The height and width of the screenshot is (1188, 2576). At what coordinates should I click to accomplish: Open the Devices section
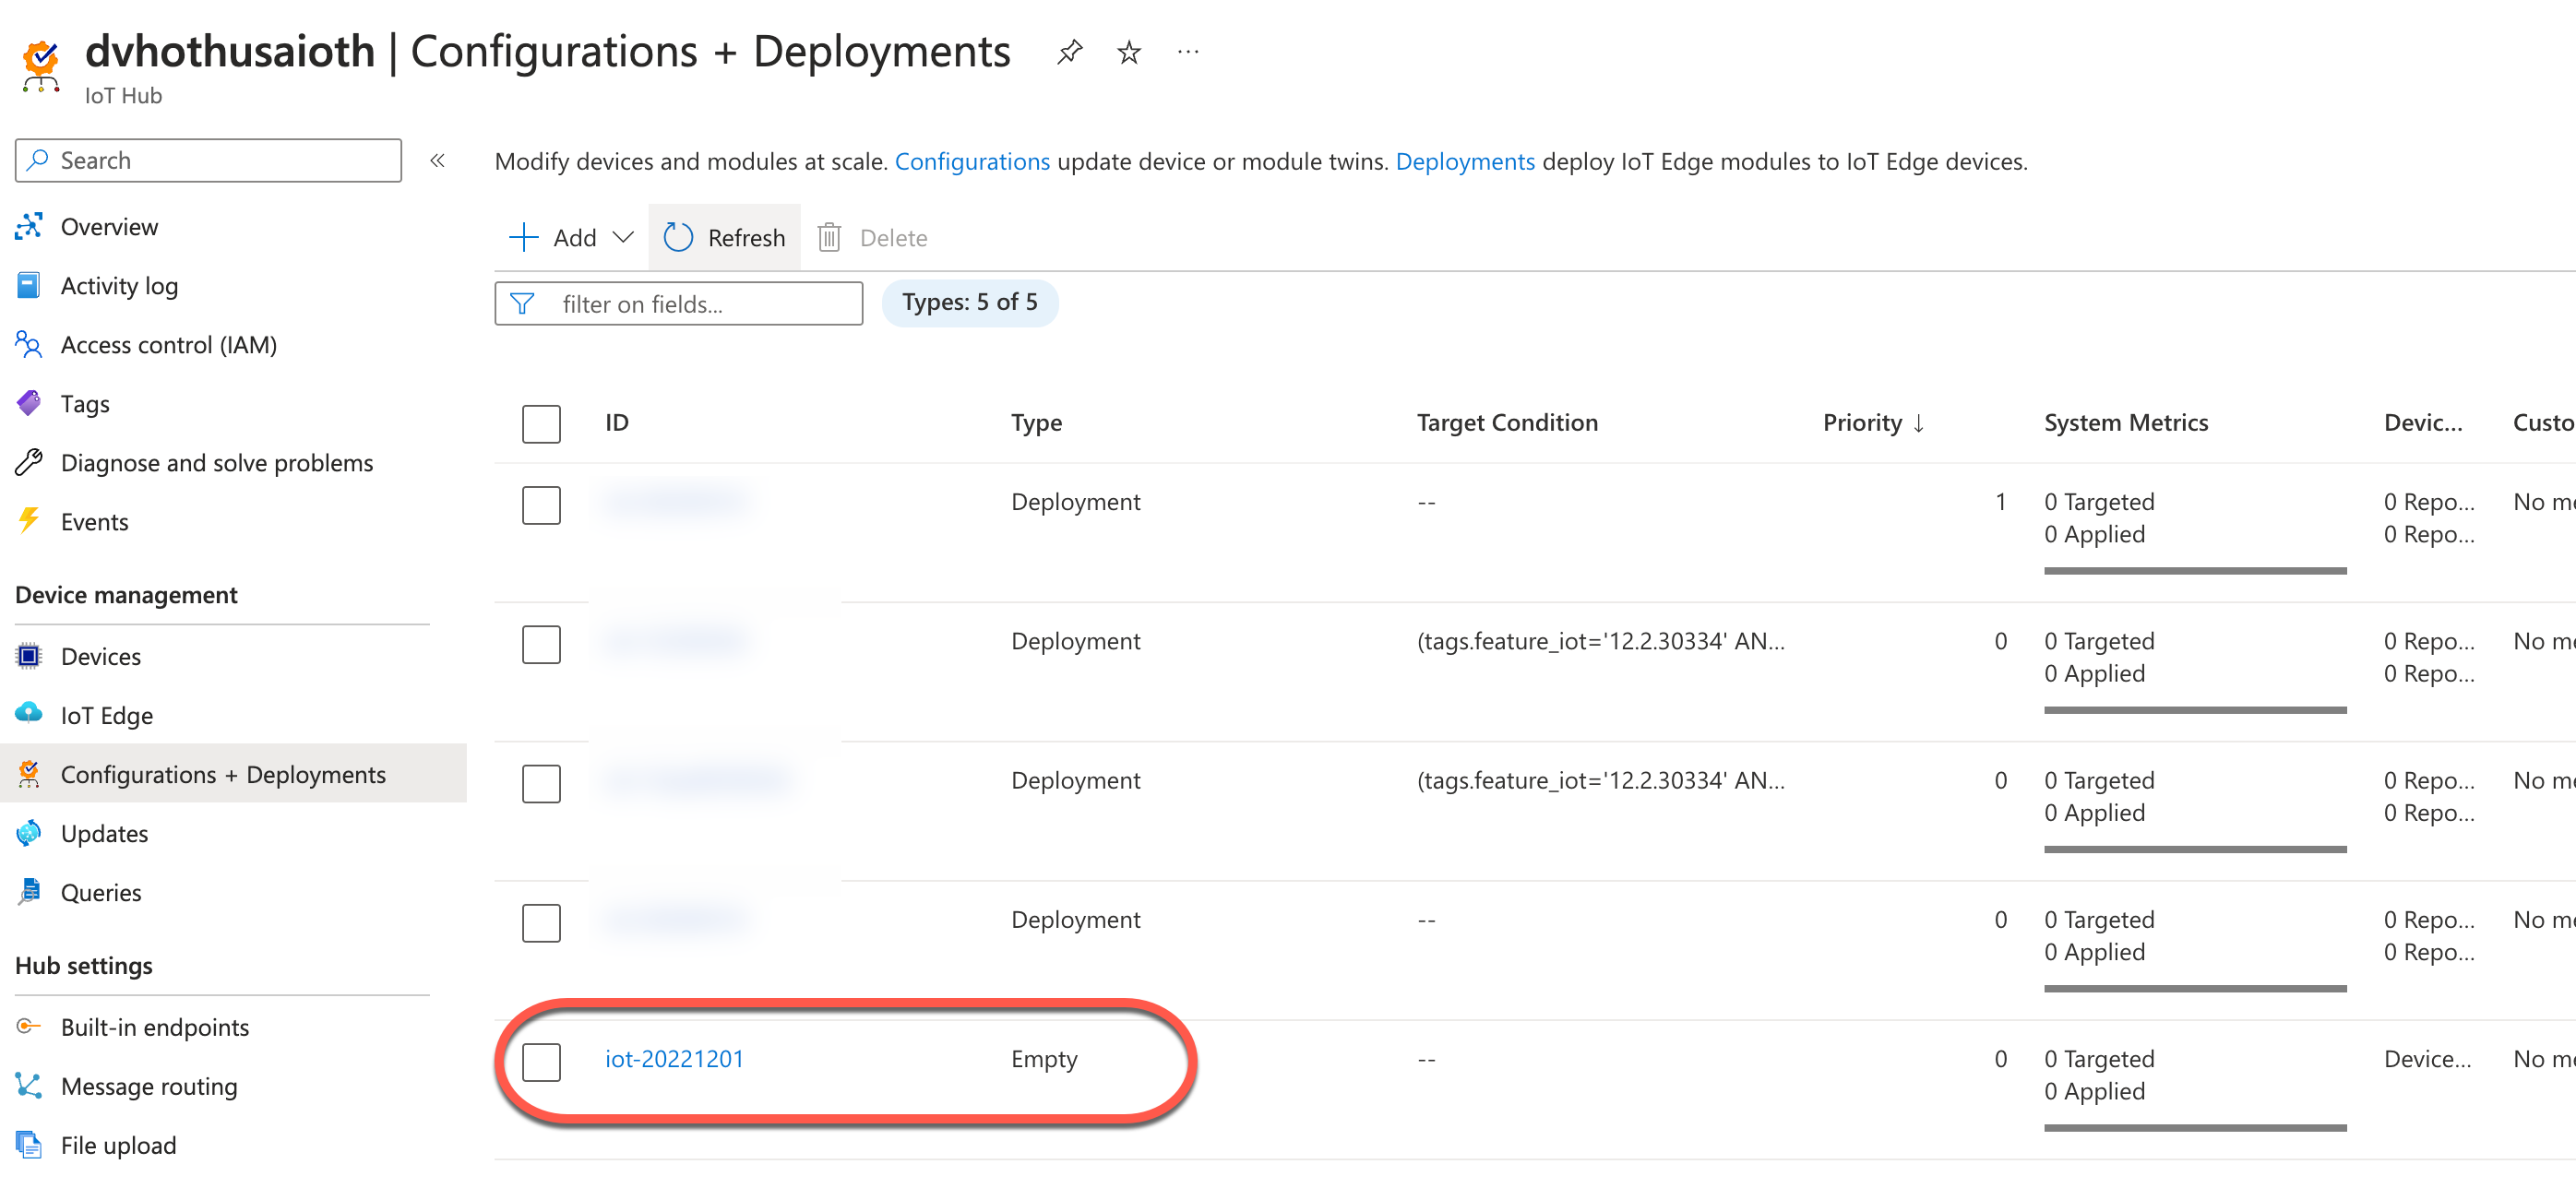(x=101, y=656)
